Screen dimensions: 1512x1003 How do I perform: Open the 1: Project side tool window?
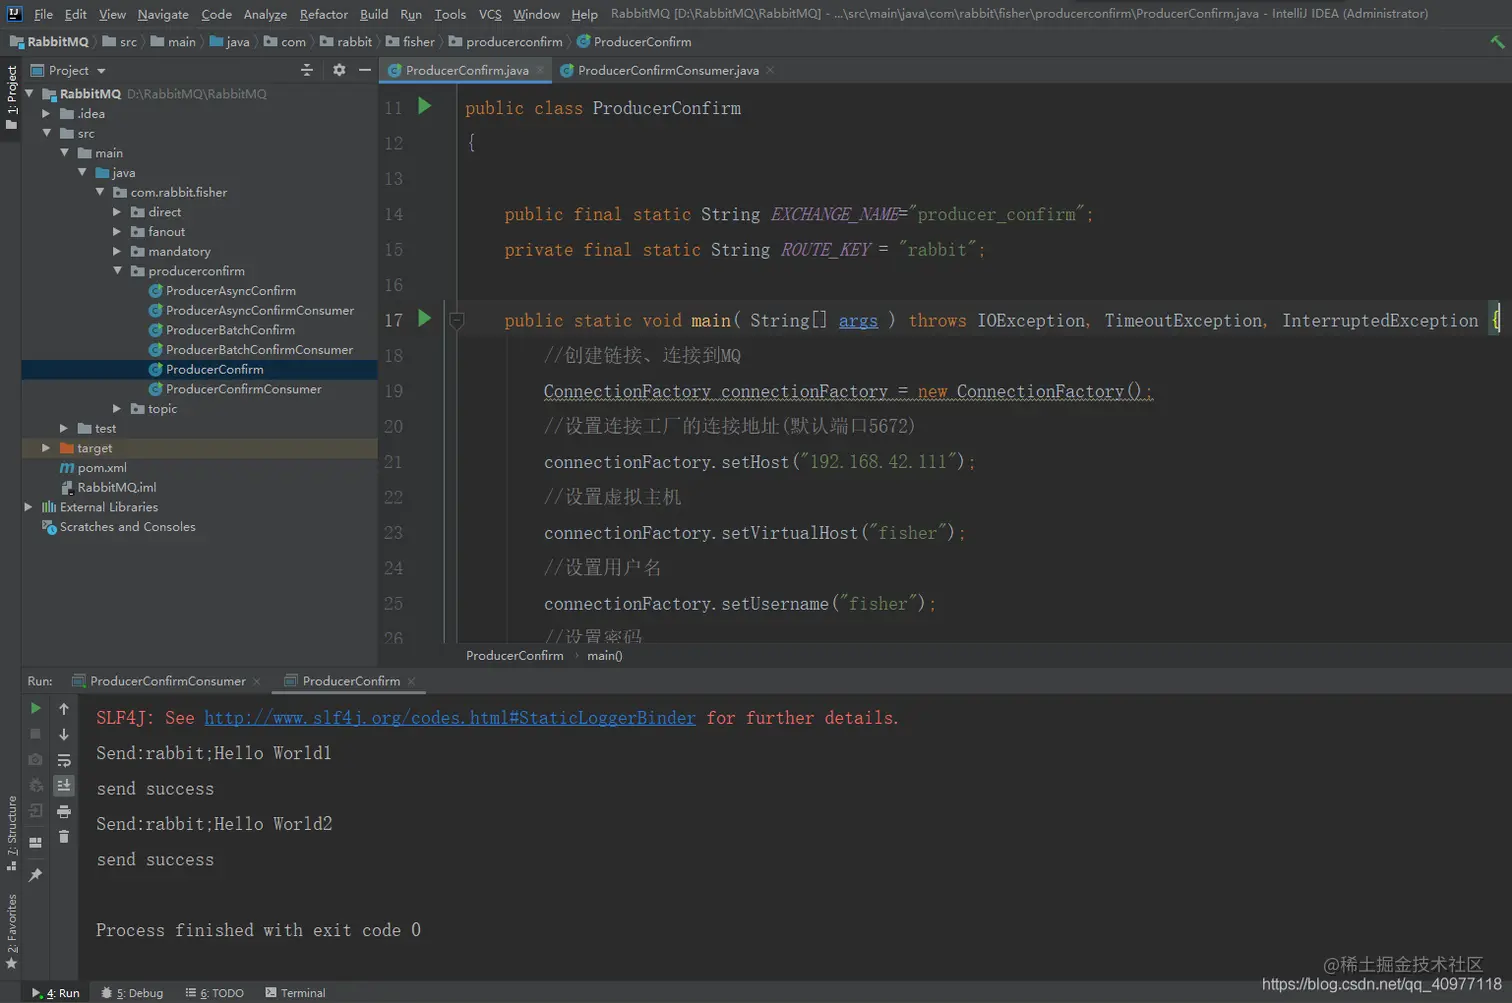click(x=11, y=97)
